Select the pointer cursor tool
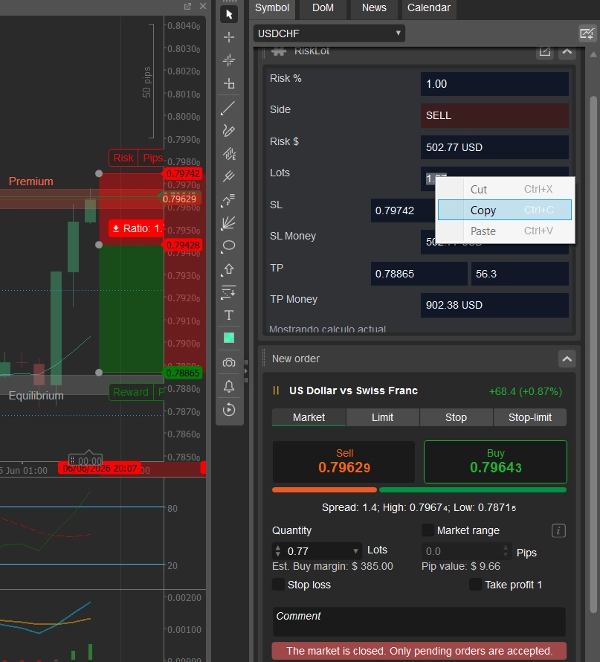Screen dimensions: 600x662 coord(229,15)
